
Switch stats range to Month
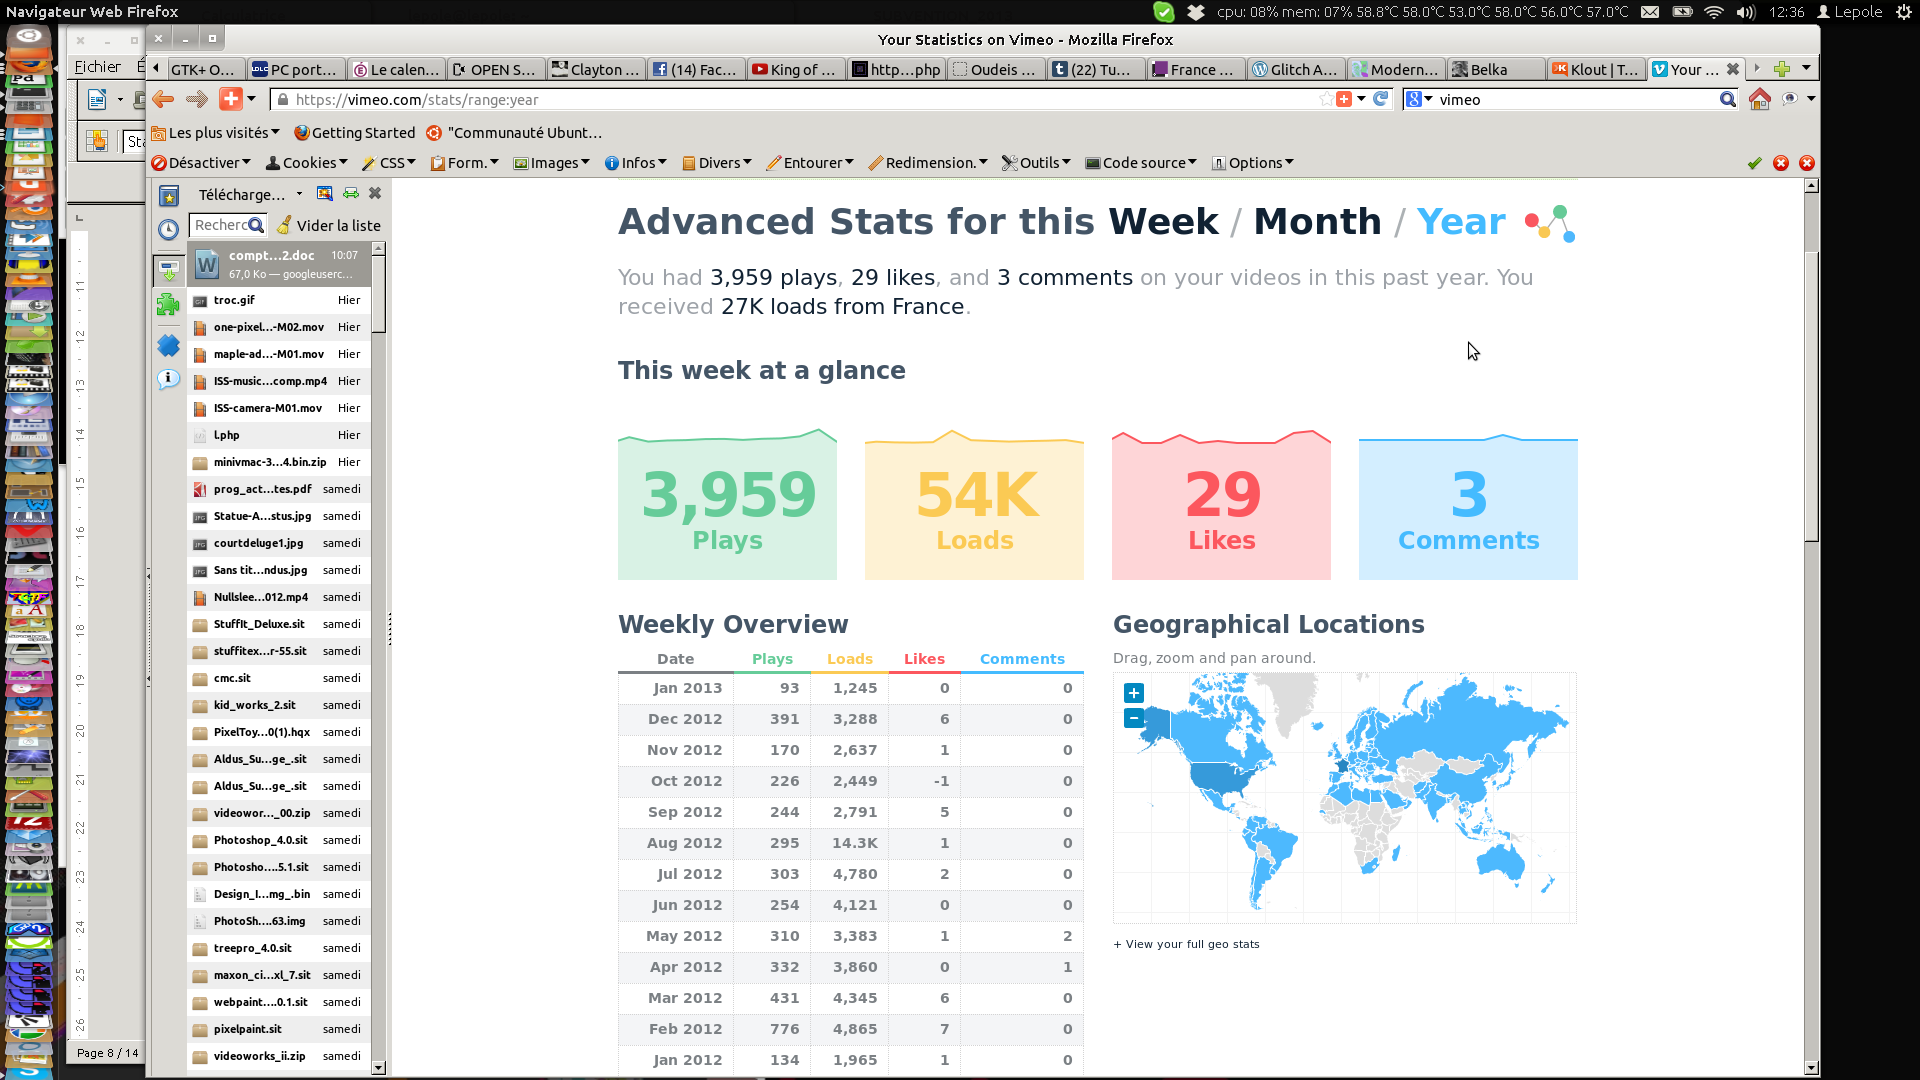1317,221
